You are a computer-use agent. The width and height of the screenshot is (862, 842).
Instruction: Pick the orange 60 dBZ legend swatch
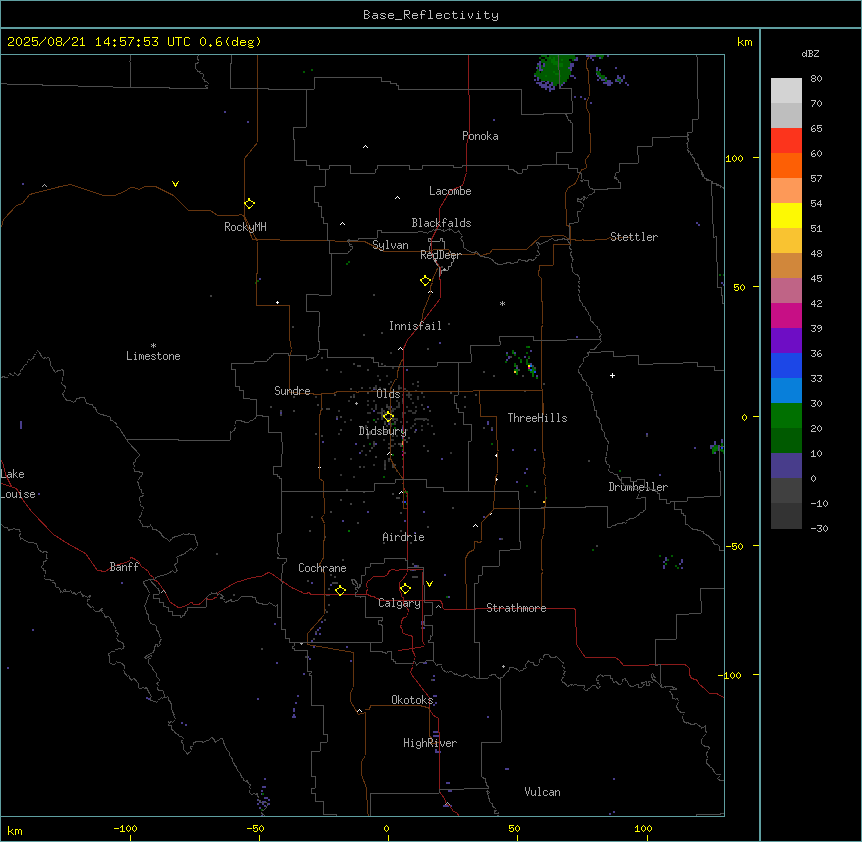tap(786, 165)
